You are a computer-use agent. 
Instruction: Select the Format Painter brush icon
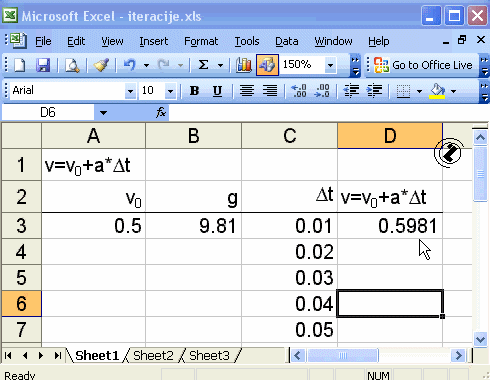coord(101,65)
